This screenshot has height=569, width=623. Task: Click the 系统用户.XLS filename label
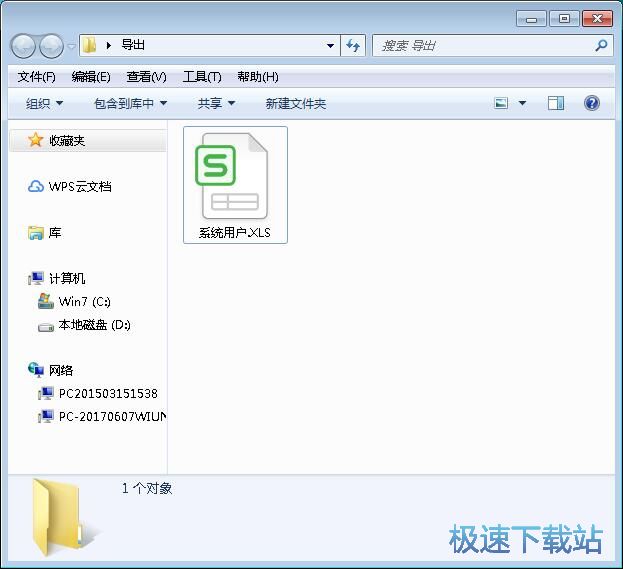click(x=234, y=232)
